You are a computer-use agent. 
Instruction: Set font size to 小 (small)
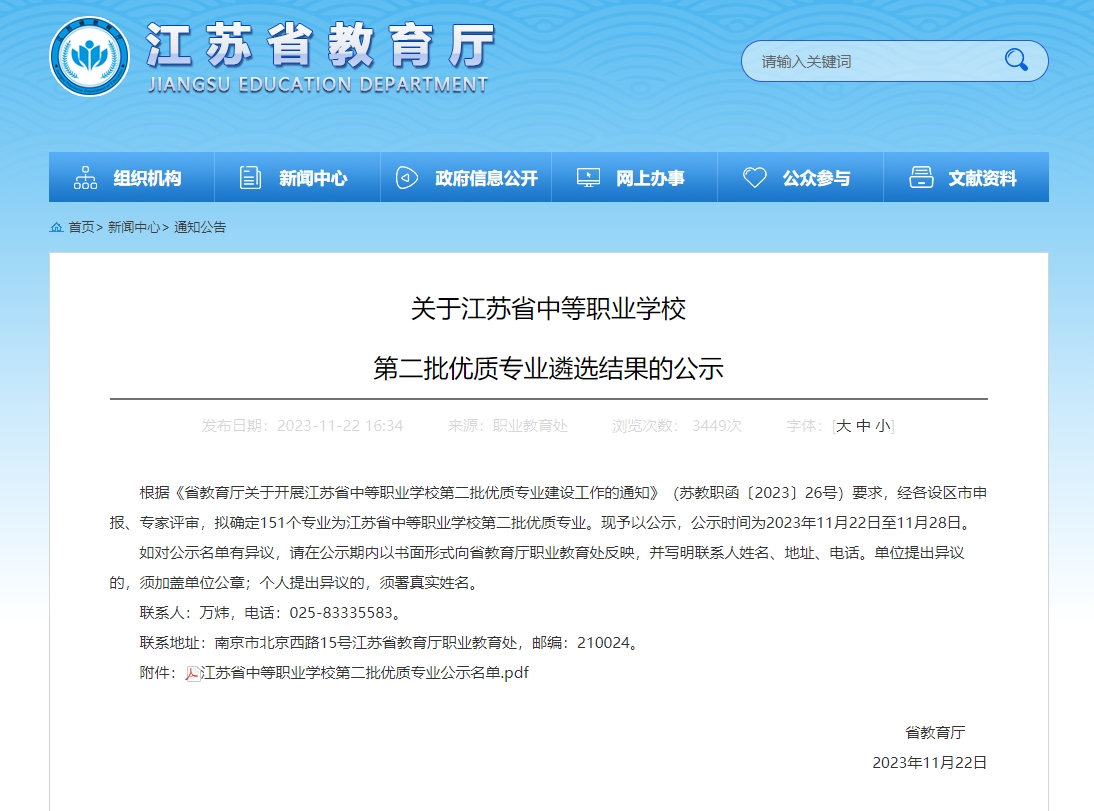pos(882,426)
